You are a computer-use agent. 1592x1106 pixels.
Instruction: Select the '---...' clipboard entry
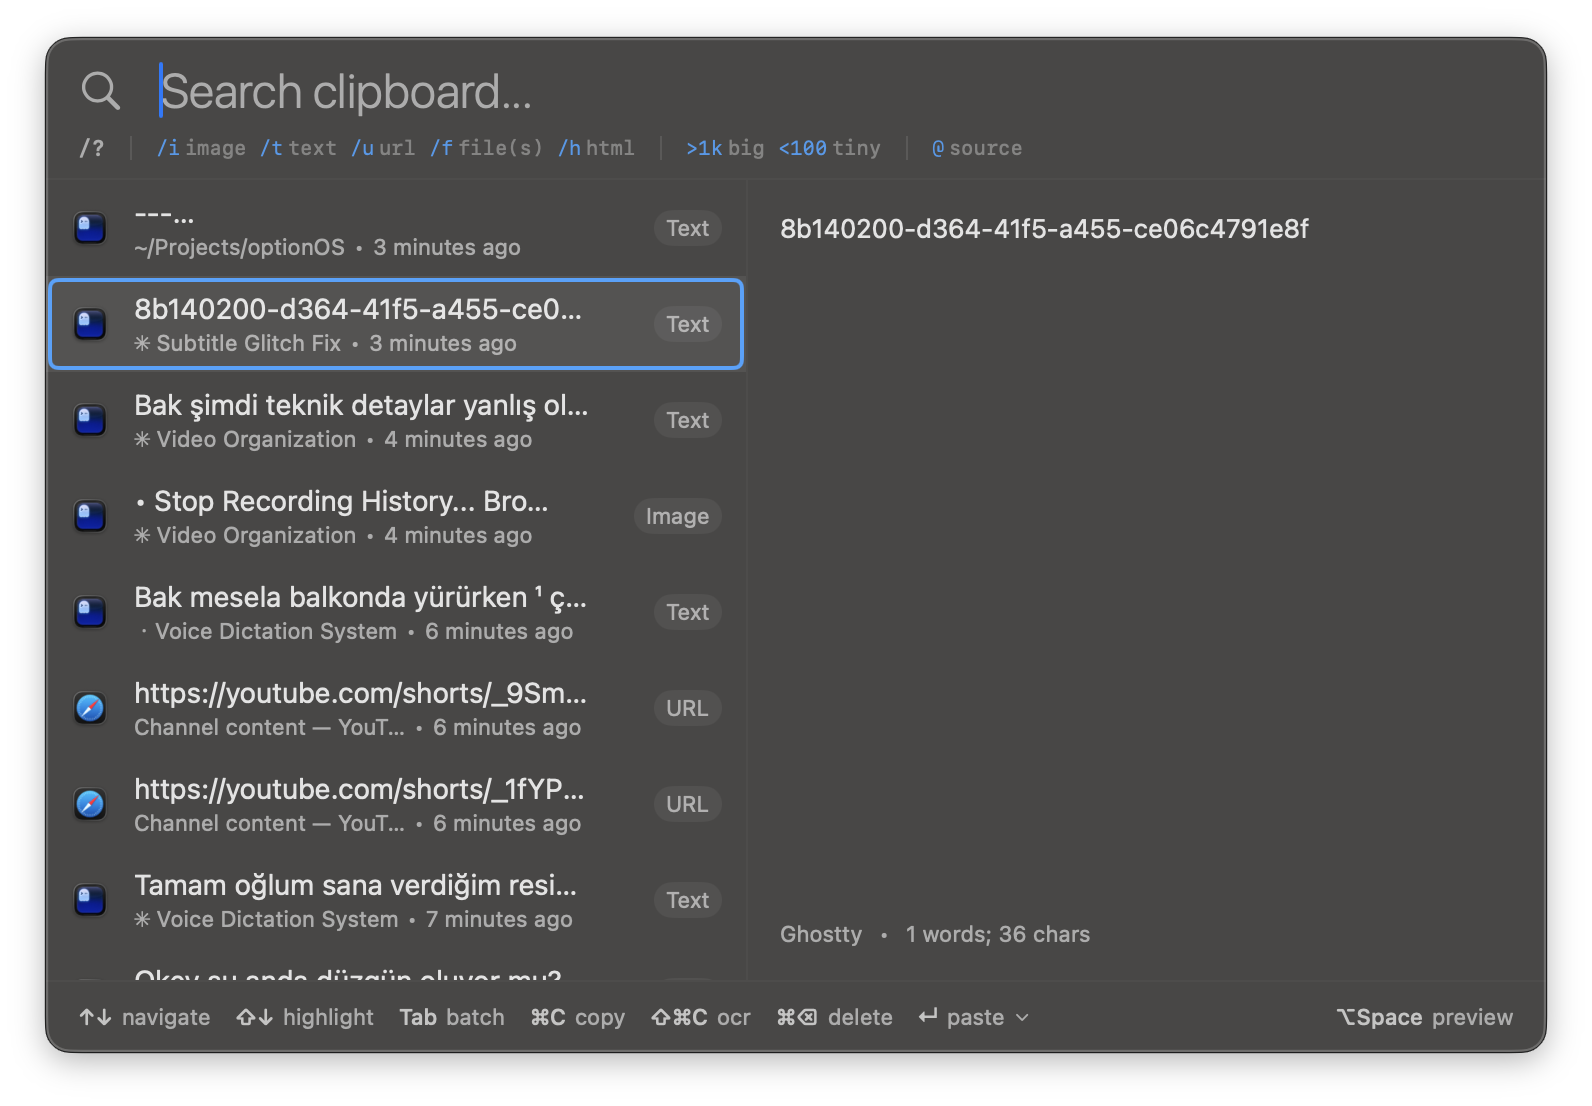pos(396,228)
